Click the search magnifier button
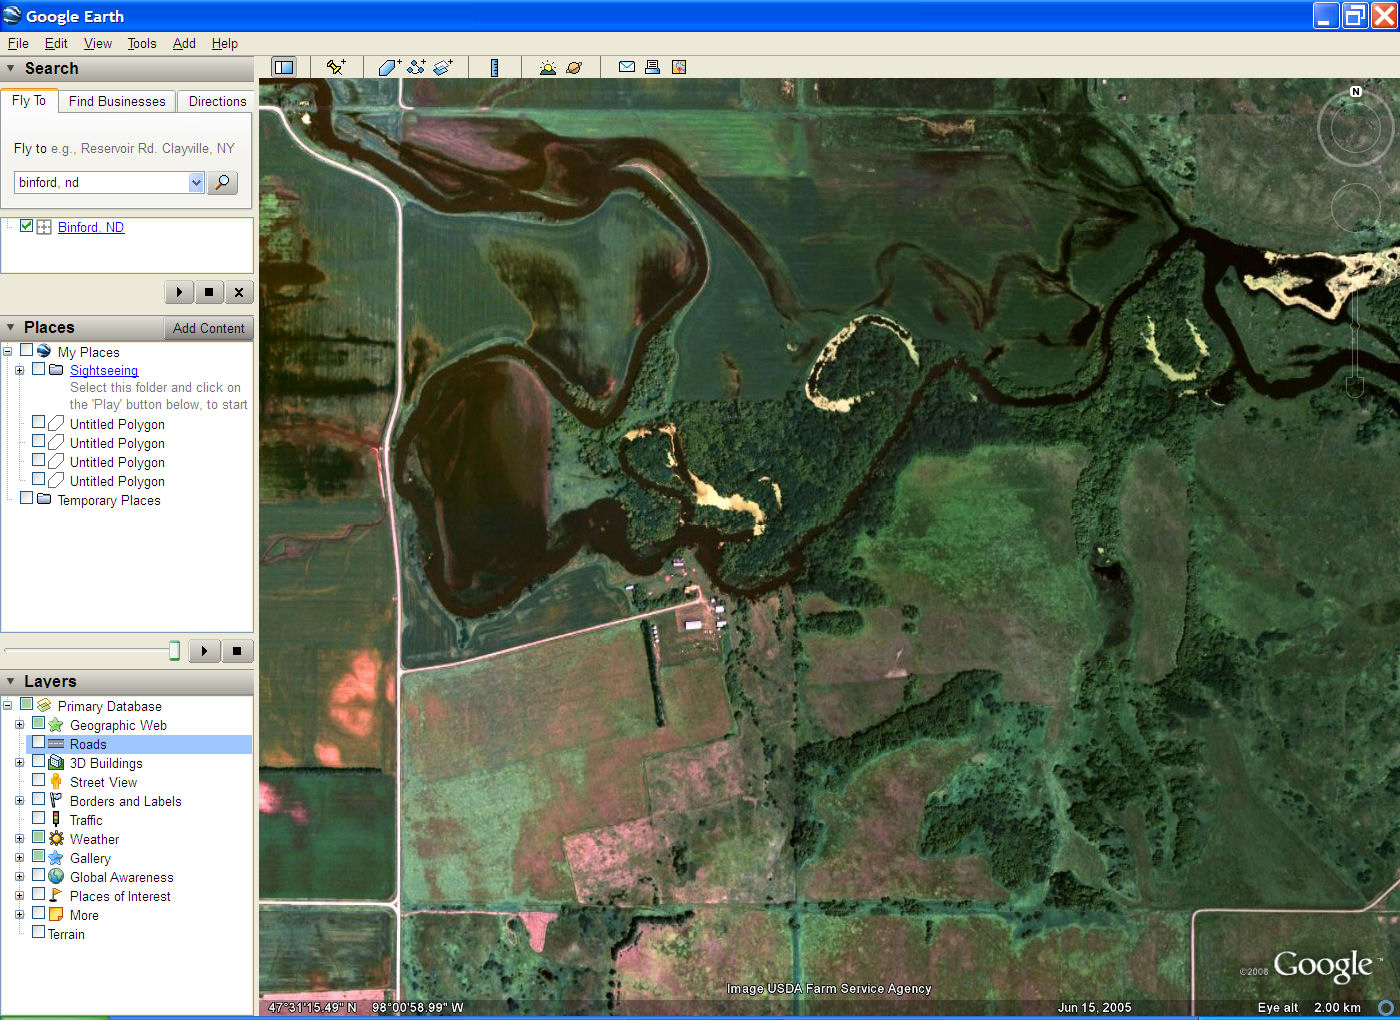Viewport: 1400px width, 1020px height. [x=223, y=182]
